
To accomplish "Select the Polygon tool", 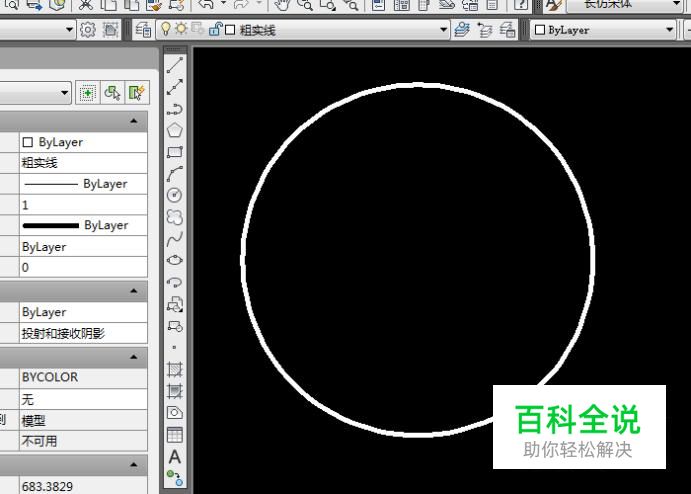I will click(x=175, y=130).
